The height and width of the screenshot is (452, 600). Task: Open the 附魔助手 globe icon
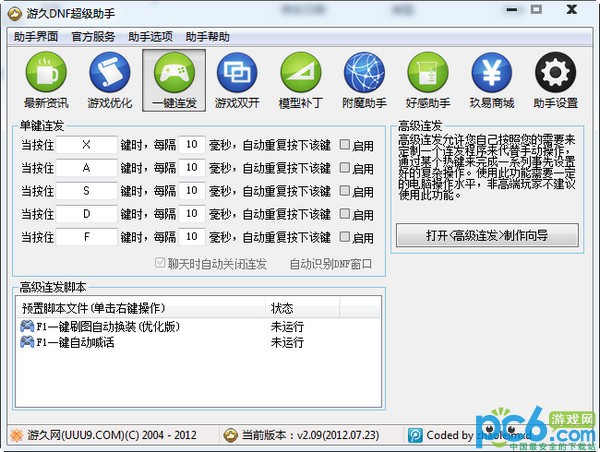[x=364, y=73]
